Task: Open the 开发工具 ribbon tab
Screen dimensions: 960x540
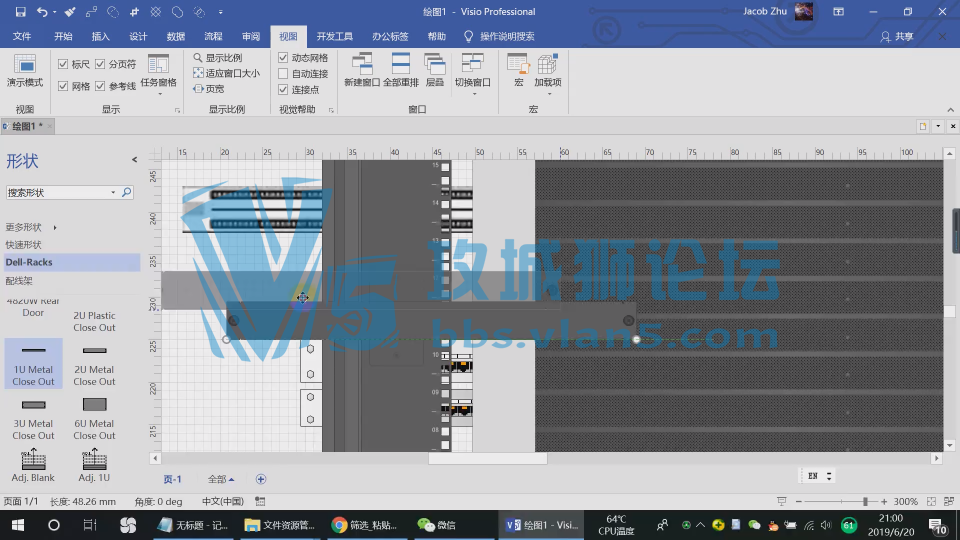Action: tap(334, 37)
